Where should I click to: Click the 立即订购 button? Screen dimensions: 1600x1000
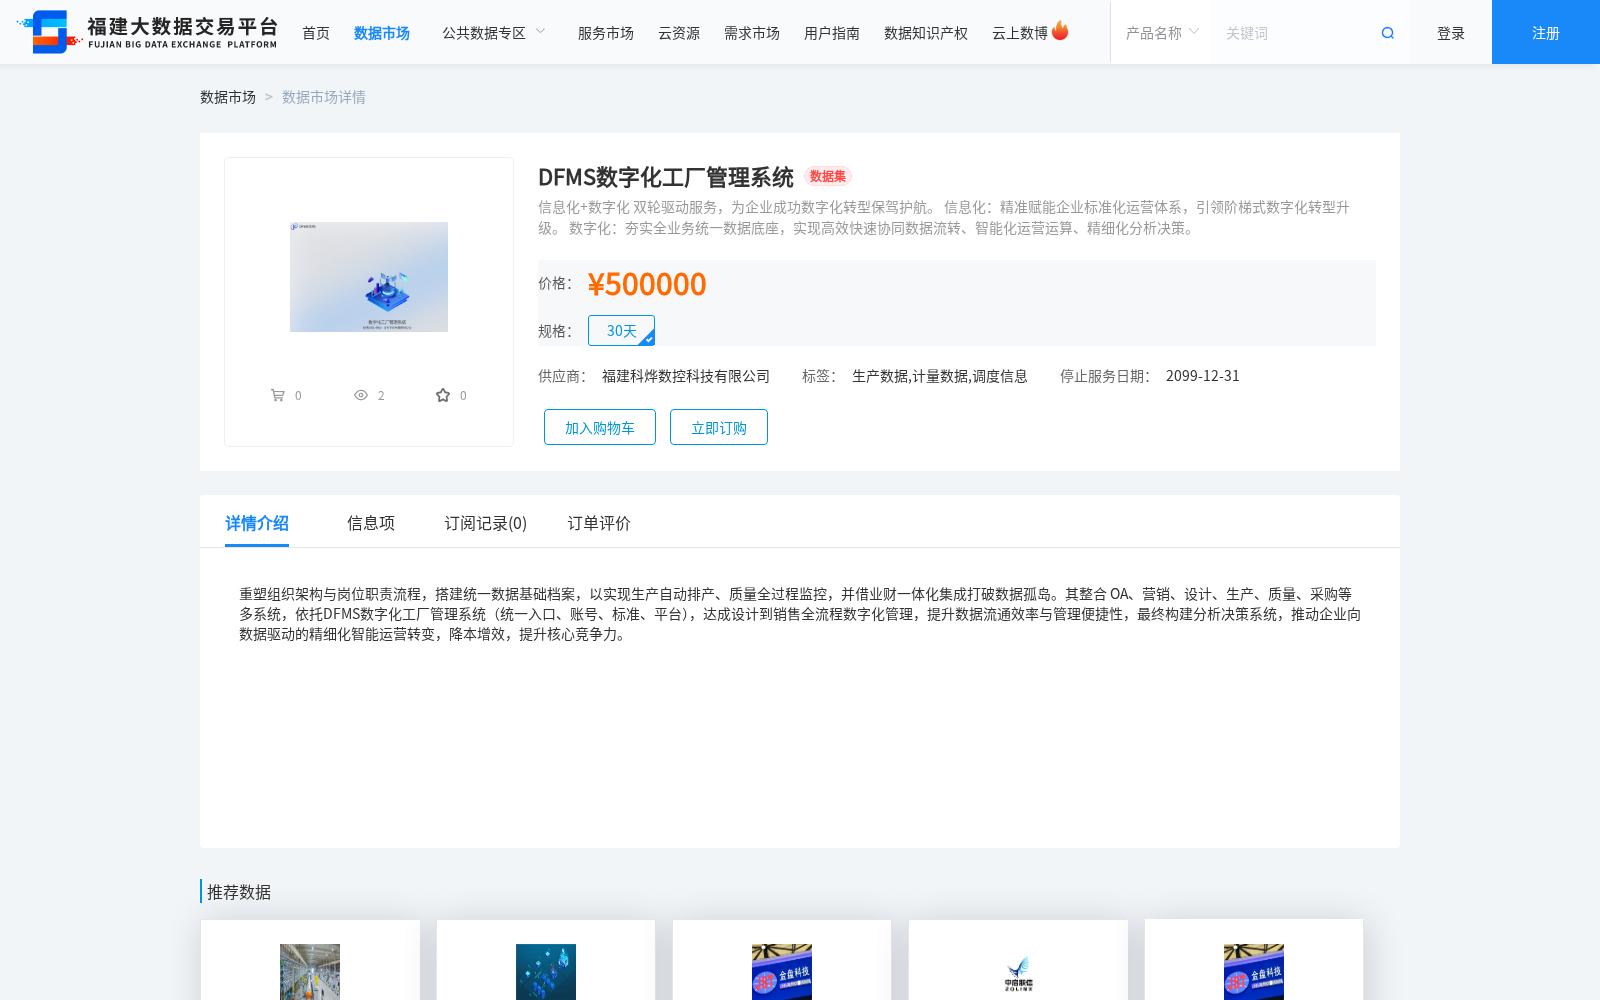(x=719, y=427)
